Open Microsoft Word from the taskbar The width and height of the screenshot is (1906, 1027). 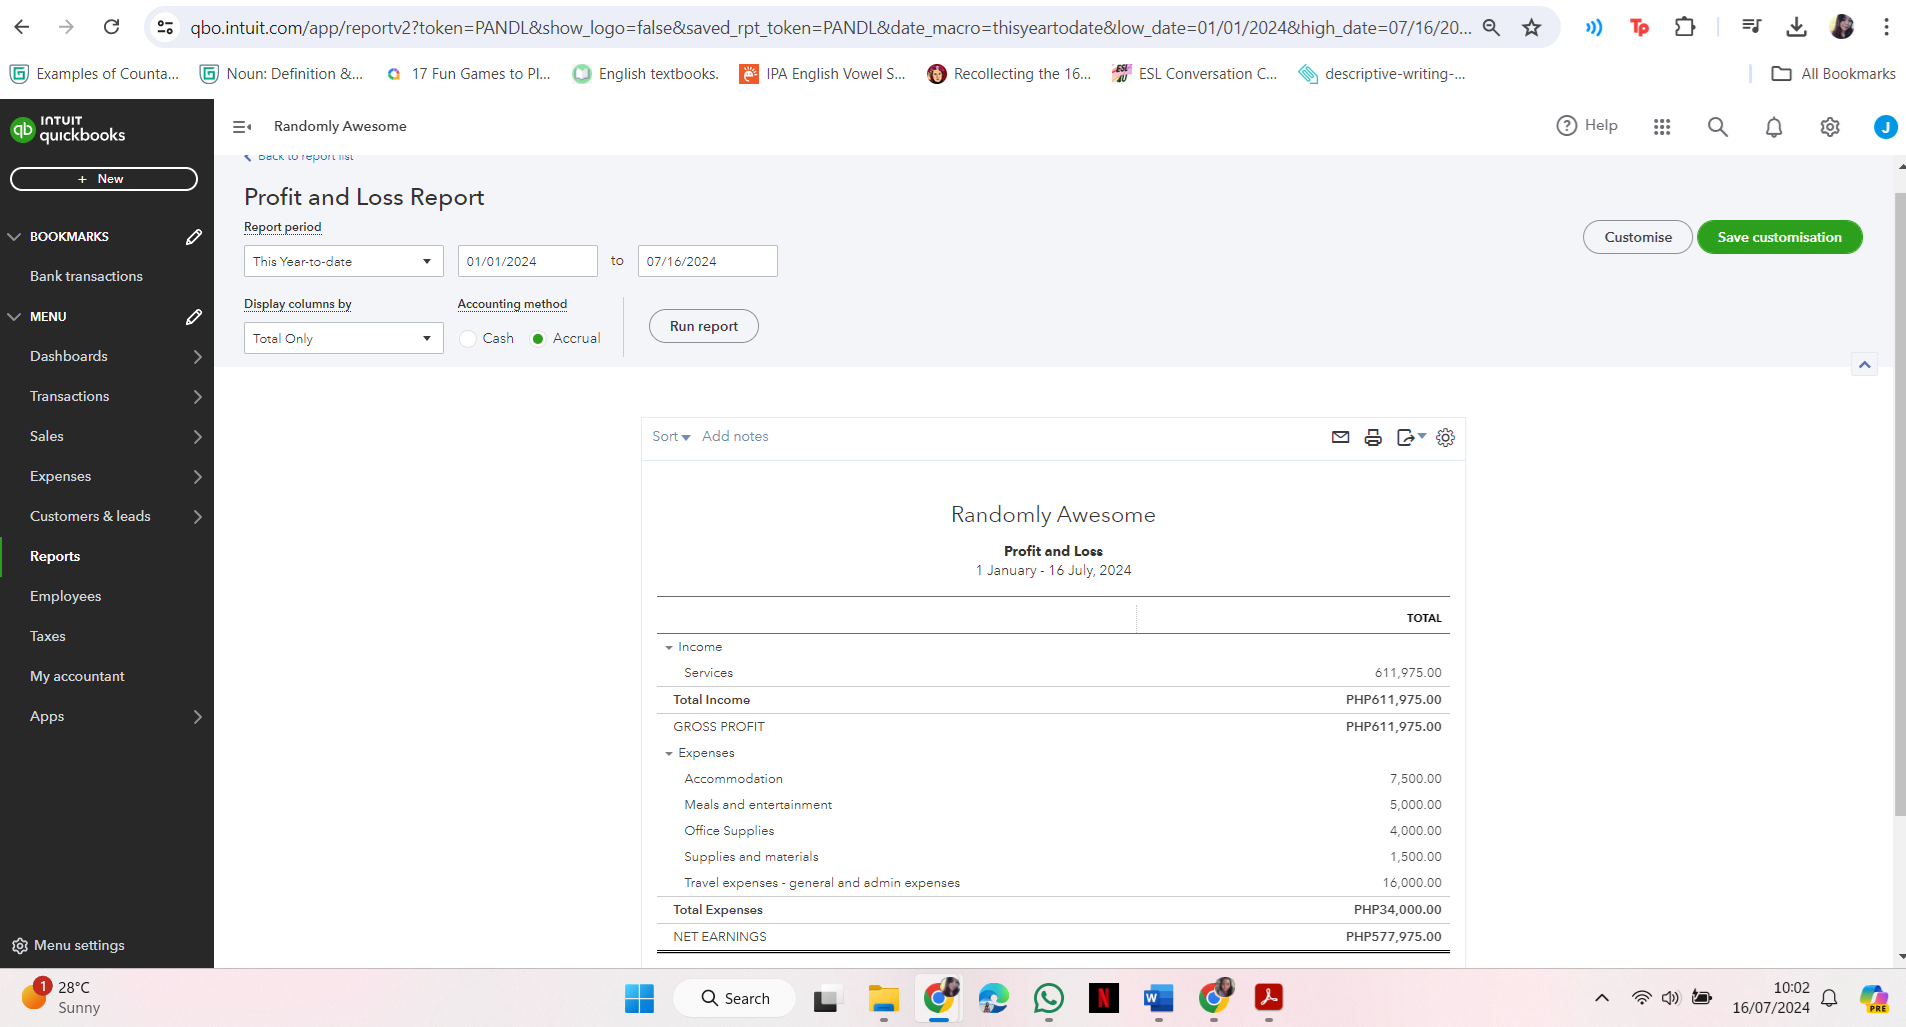coord(1158,998)
